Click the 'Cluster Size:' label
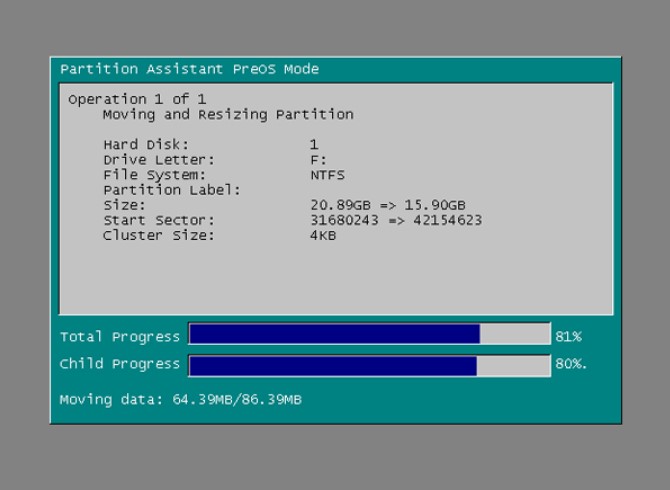Viewport: 670px width, 490px height. click(x=159, y=235)
